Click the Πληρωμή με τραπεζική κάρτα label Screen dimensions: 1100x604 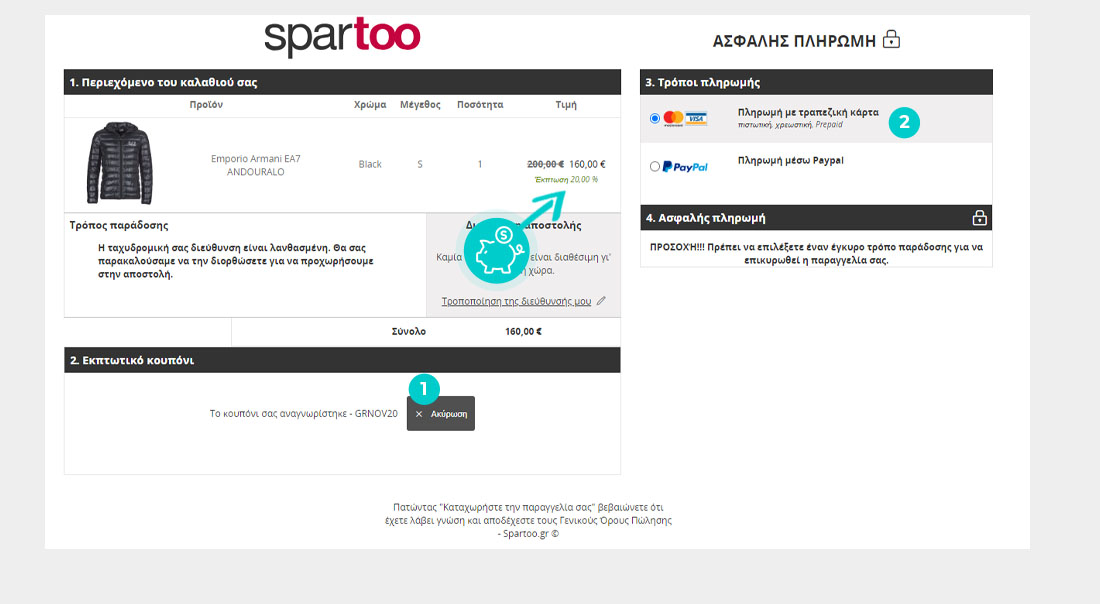click(x=807, y=112)
